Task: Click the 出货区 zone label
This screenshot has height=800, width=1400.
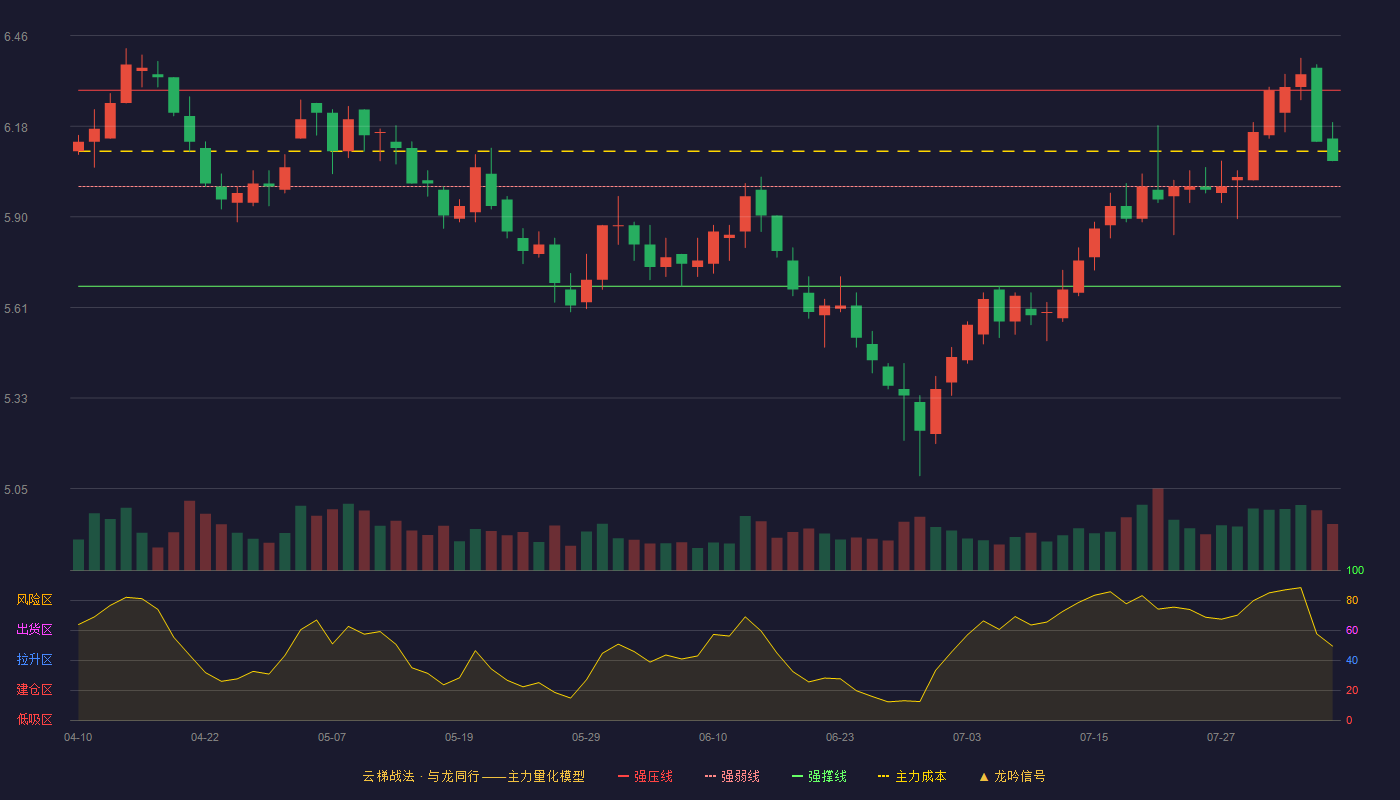Action: [34, 630]
